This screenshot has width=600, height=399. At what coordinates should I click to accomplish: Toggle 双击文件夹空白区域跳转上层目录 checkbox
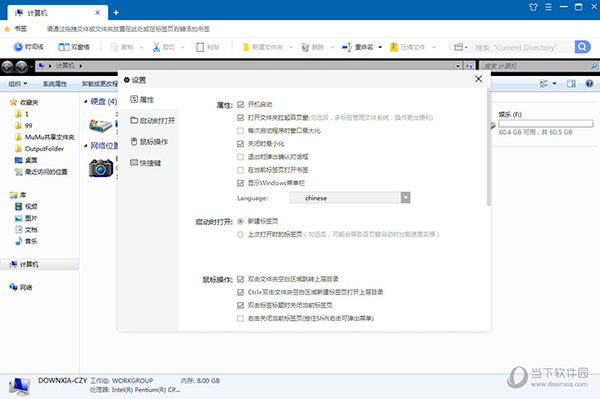pyautogui.click(x=240, y=279)
